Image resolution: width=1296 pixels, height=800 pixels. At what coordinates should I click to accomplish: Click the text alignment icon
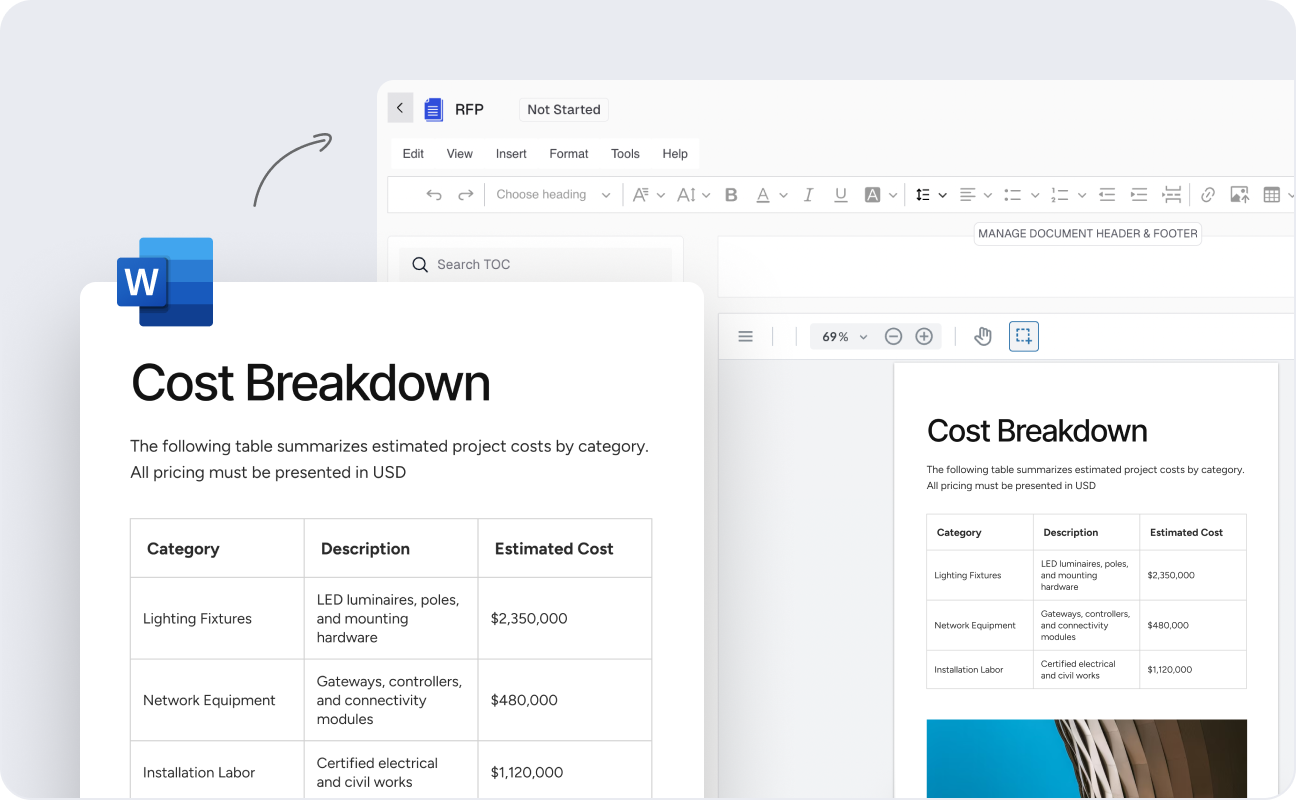[x=967, y=195]
